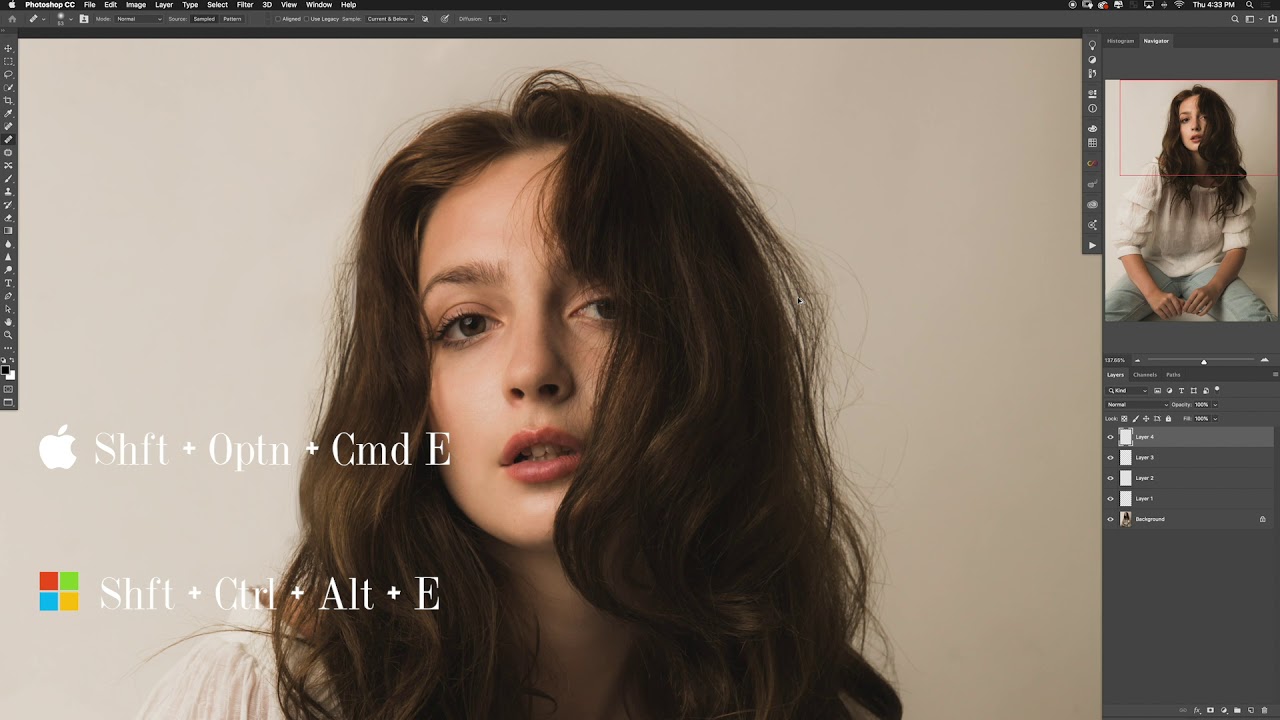Open the Sample Current & Below dropdown
This screenshot has height=720, width=1280.
[x=390, y=19]
